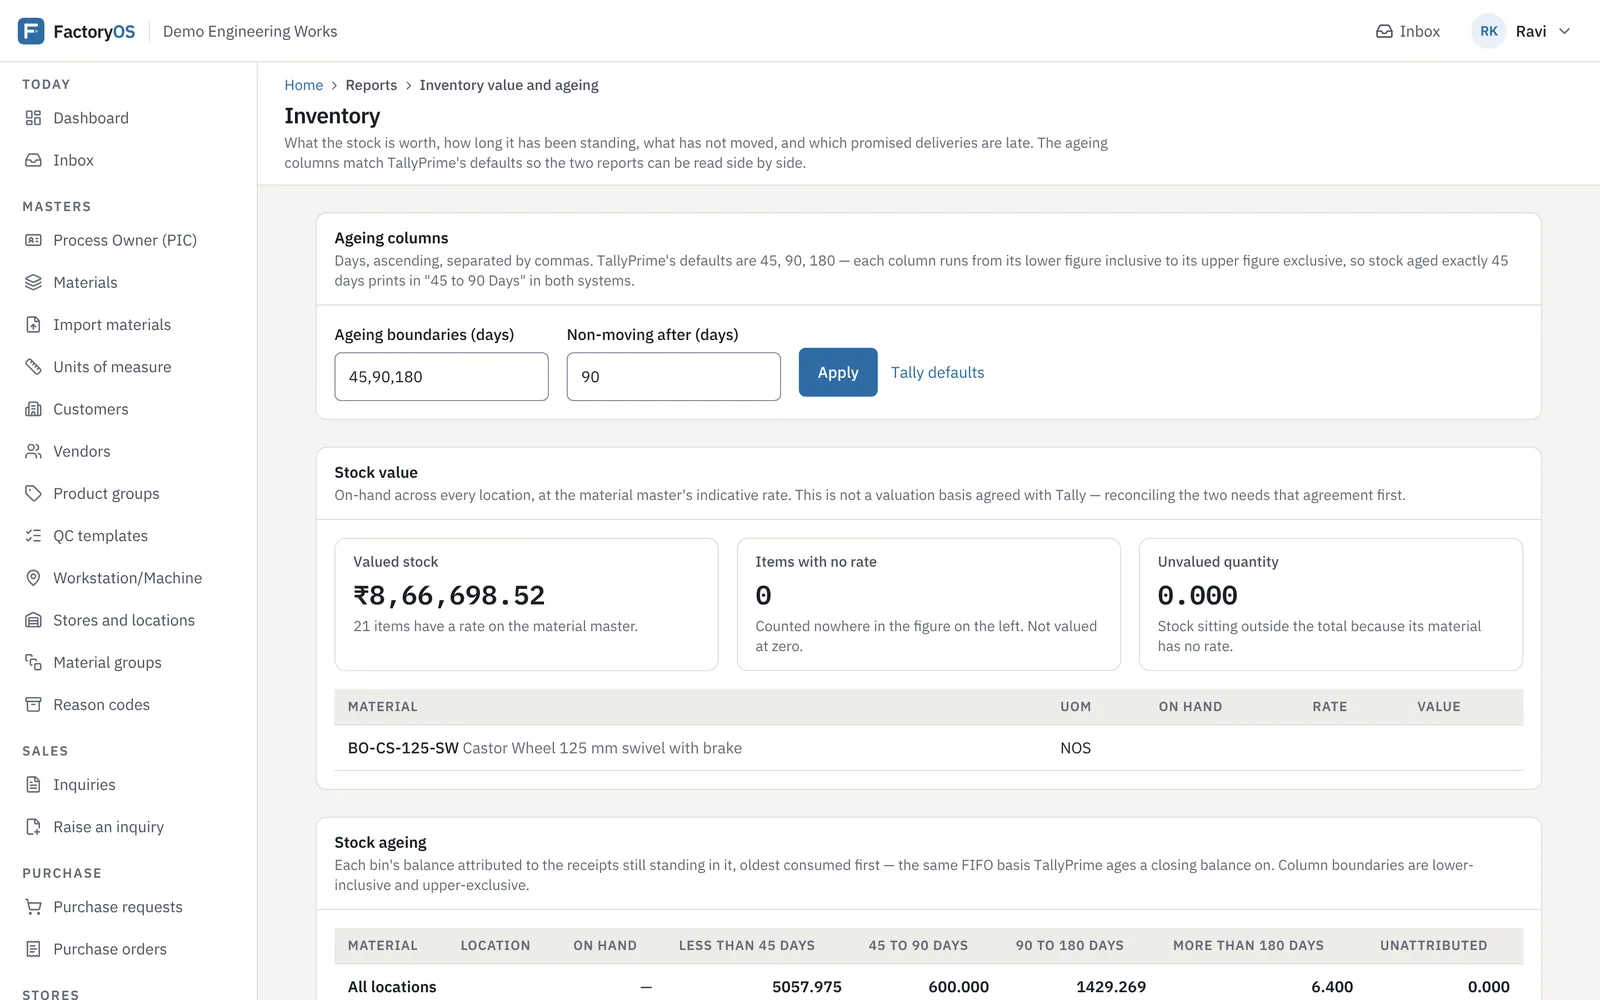Screen dimensions: 1600x1000
Task: Open Workstation/Machine location pin icon
Action: (33, 578)
